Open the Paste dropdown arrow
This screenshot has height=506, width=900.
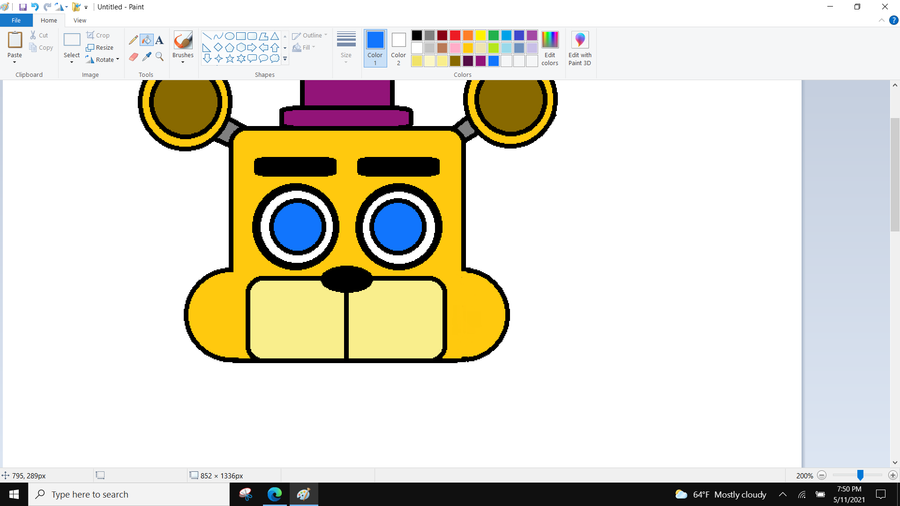pyautogui.click(x=14, y=62)
